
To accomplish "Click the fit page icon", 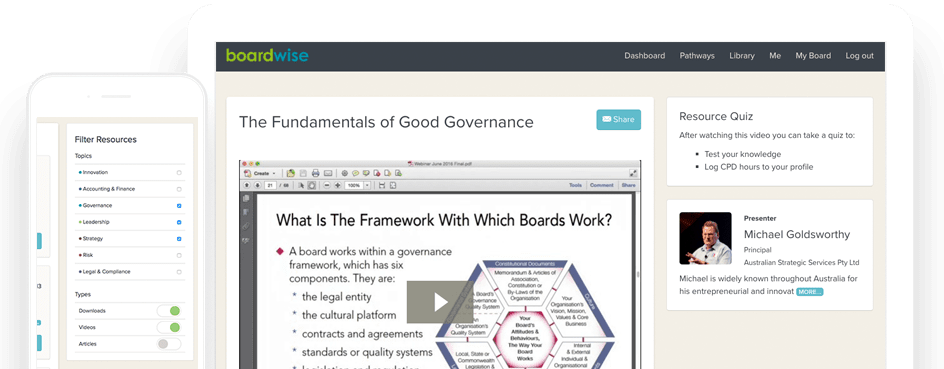I will pos(393,185).
